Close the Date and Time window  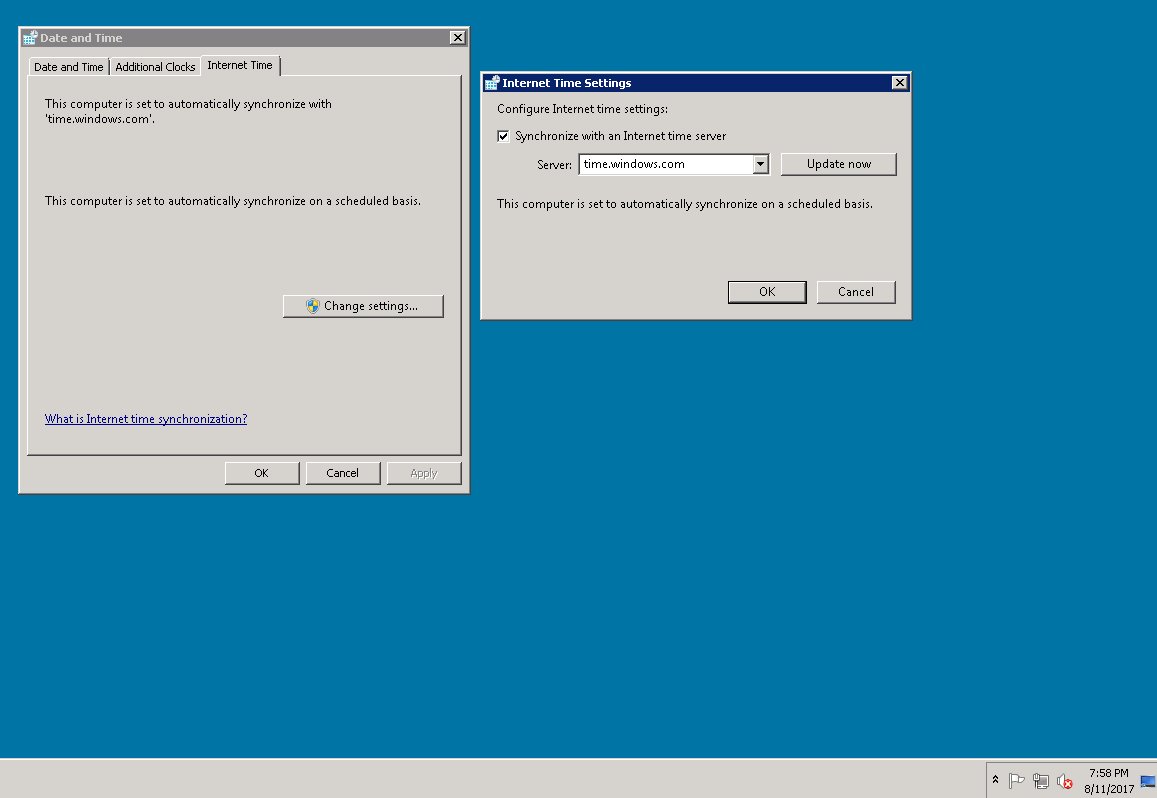457,38
